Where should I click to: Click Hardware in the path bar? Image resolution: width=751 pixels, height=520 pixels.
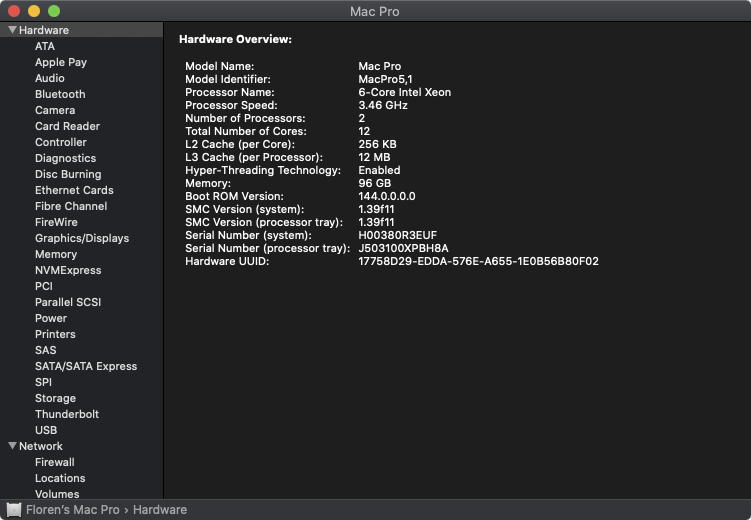pos(160,509)
